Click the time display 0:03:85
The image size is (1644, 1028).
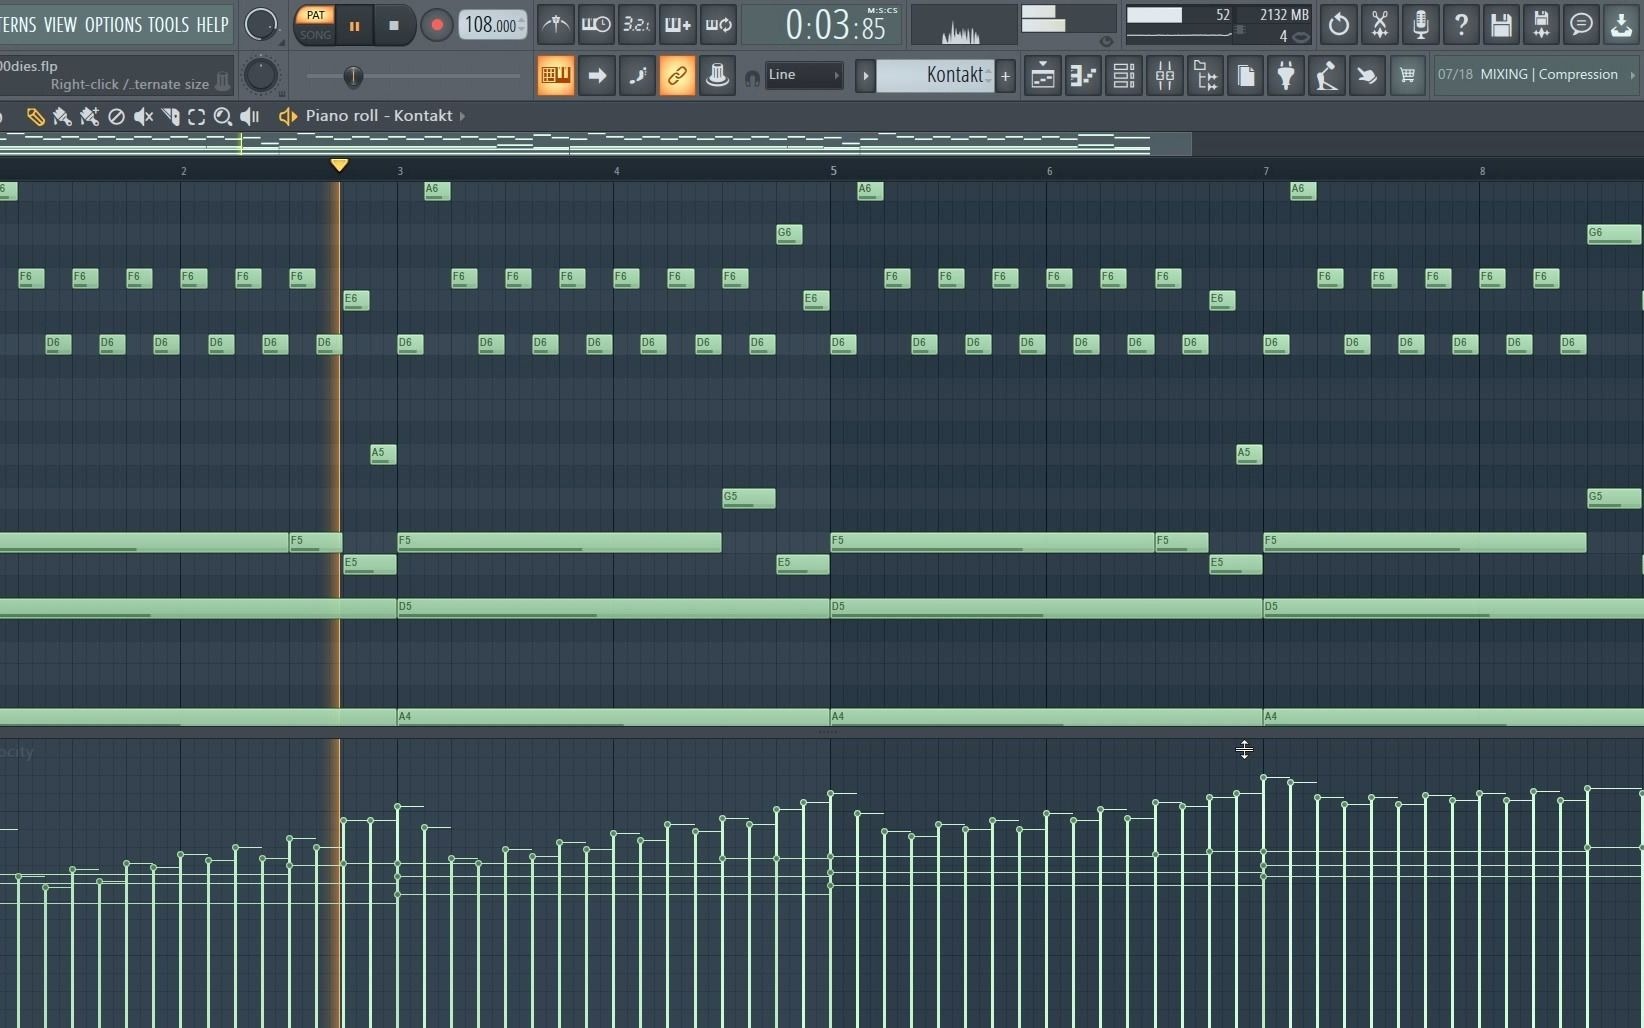point(836,25)
